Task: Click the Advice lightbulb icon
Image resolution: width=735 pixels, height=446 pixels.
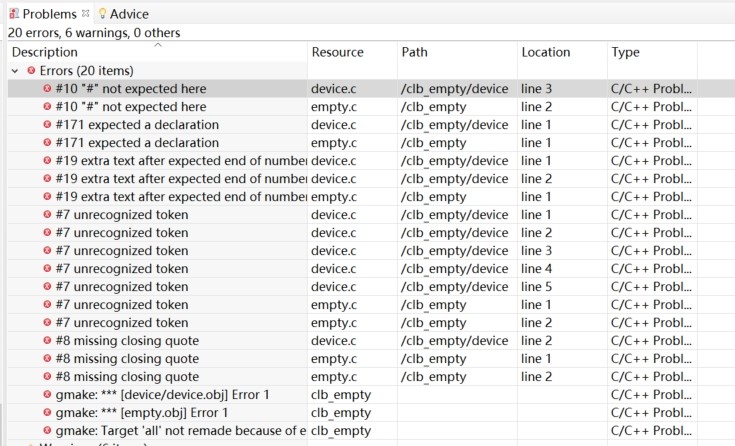Action: 102,14
